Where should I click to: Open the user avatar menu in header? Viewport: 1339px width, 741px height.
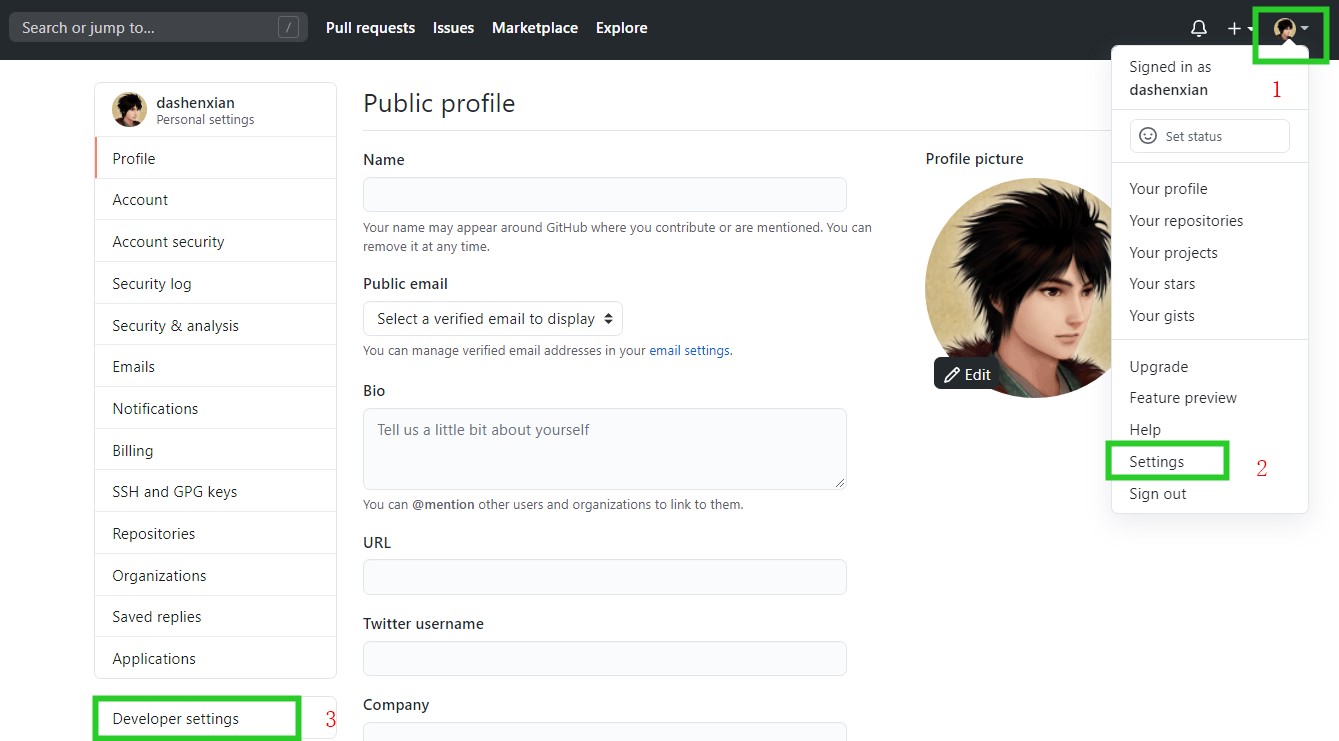[1290, 29]
